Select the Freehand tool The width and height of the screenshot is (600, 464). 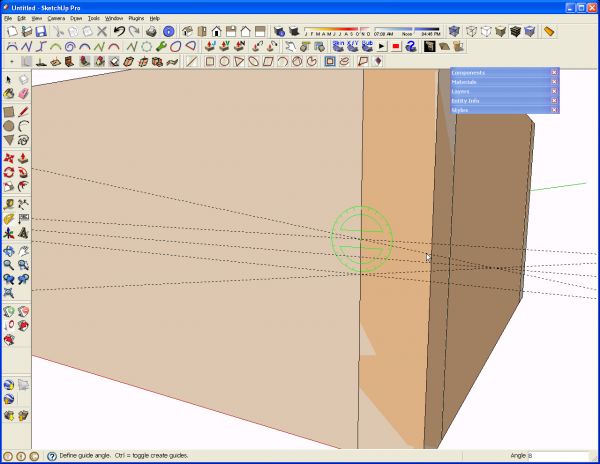23,140
